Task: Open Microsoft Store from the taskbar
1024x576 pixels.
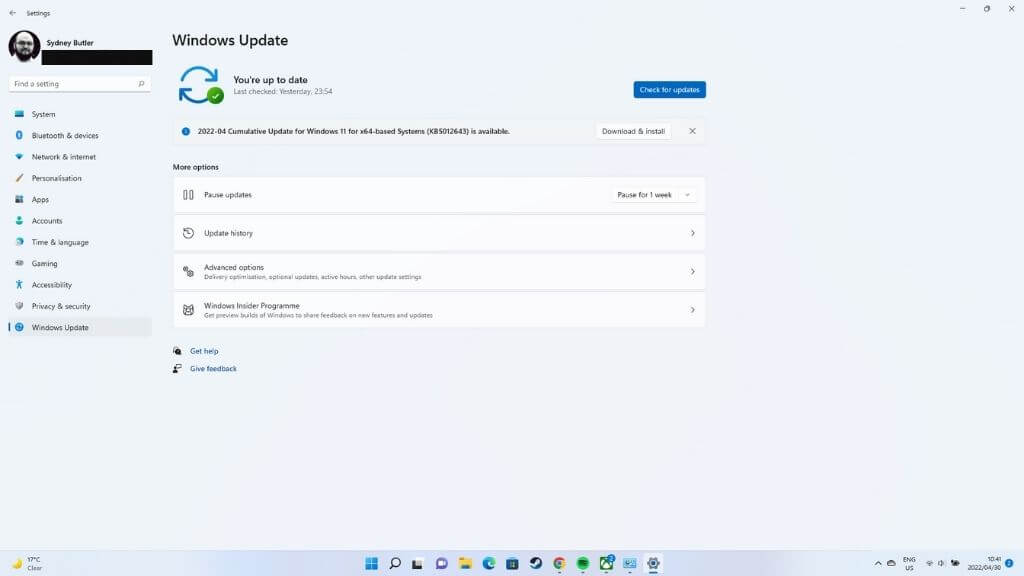Action: pos(513,563)
